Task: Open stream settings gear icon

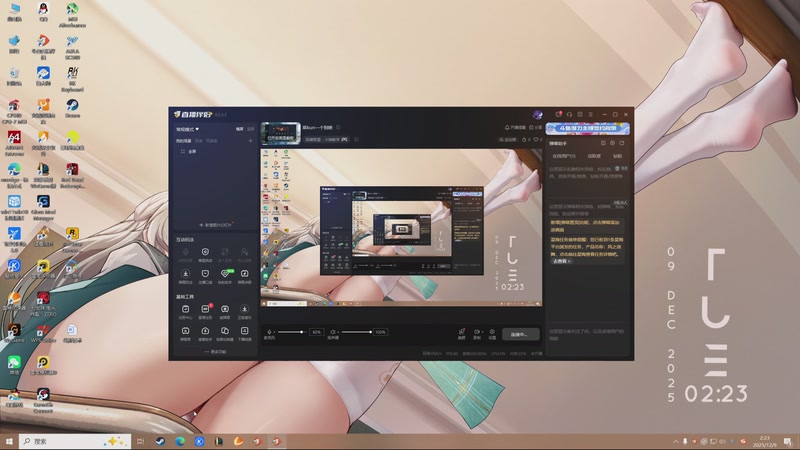Action: click(492, 334)
